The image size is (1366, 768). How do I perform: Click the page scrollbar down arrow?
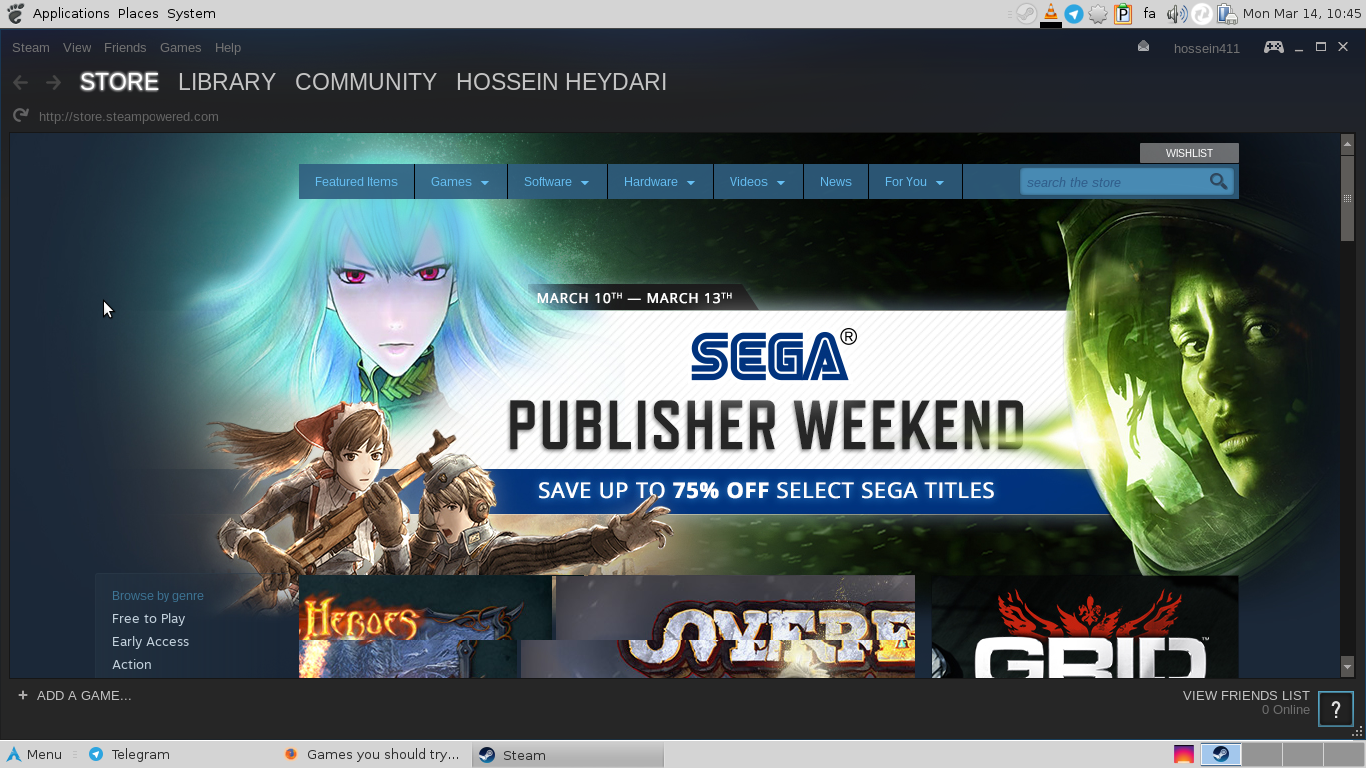[1347, 666]
